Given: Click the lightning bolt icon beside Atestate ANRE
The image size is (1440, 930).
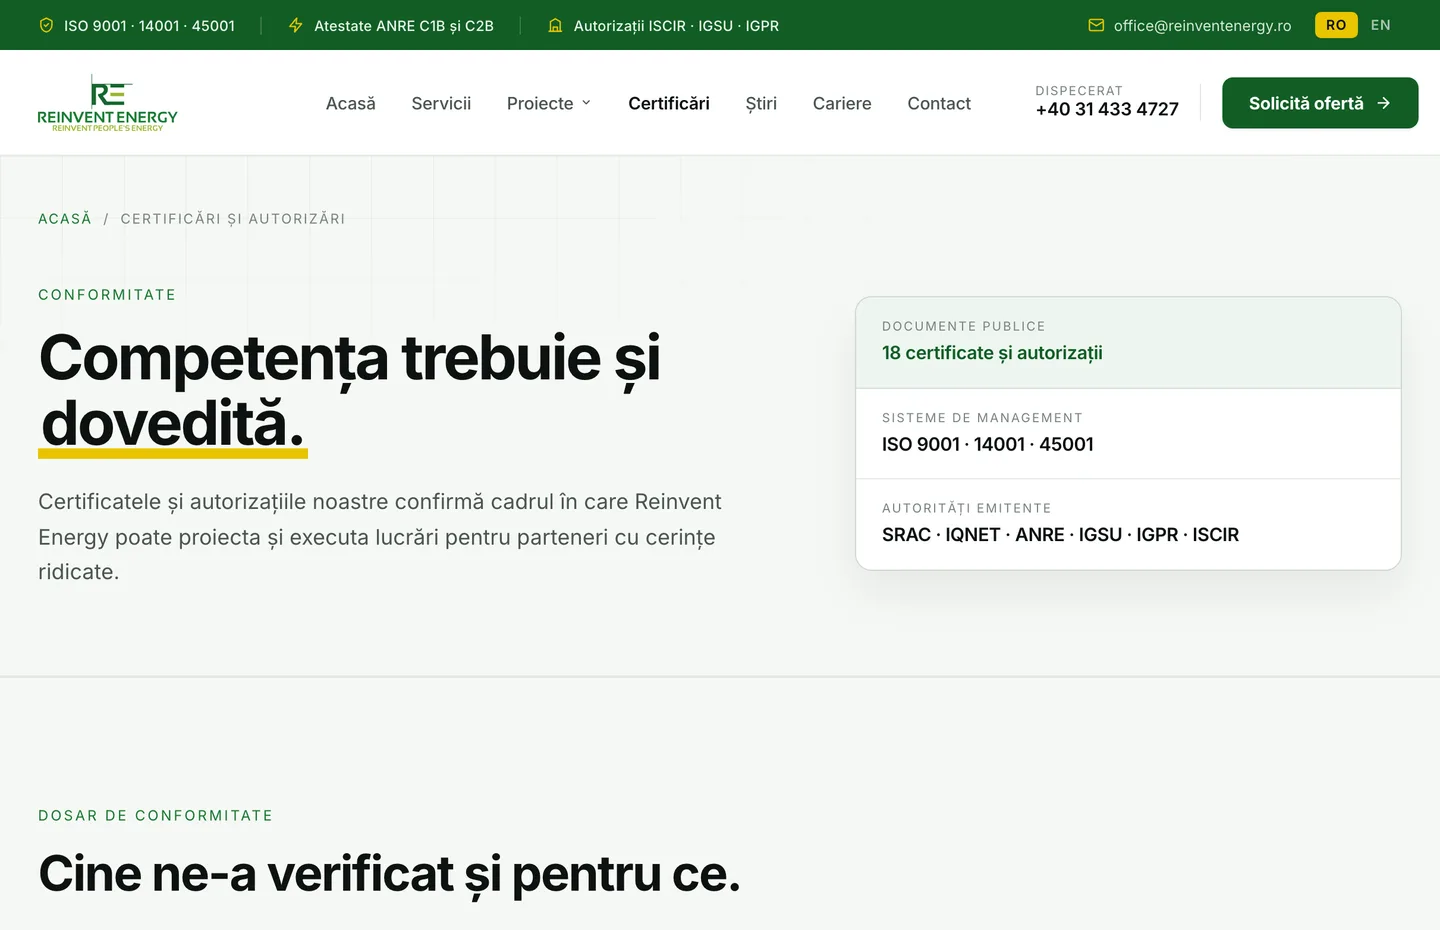Looking at the screenshot, I should (296, 25).
